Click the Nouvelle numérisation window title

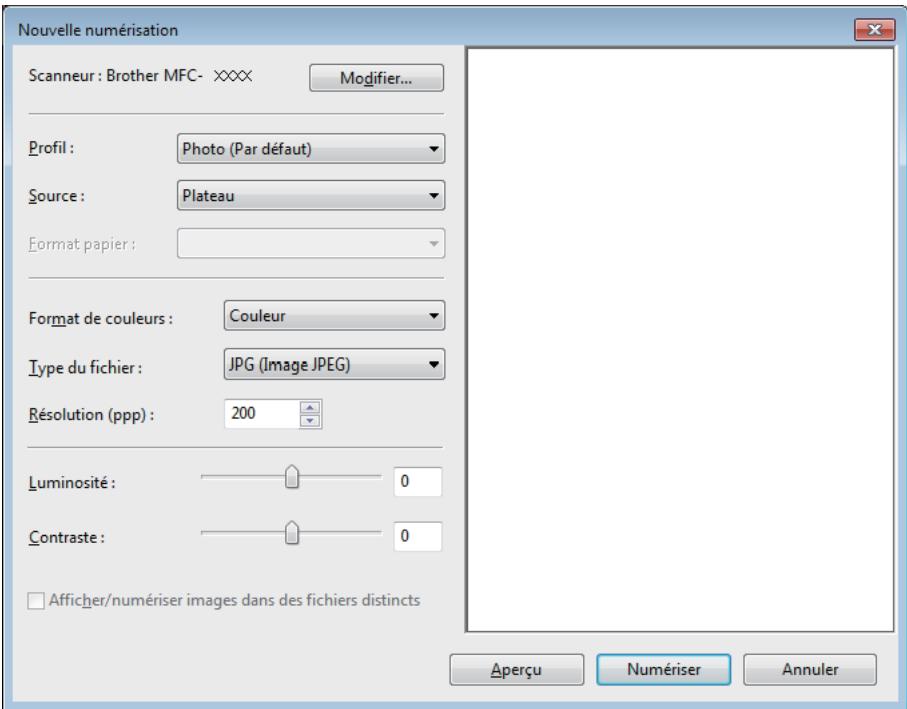point(98,30)
